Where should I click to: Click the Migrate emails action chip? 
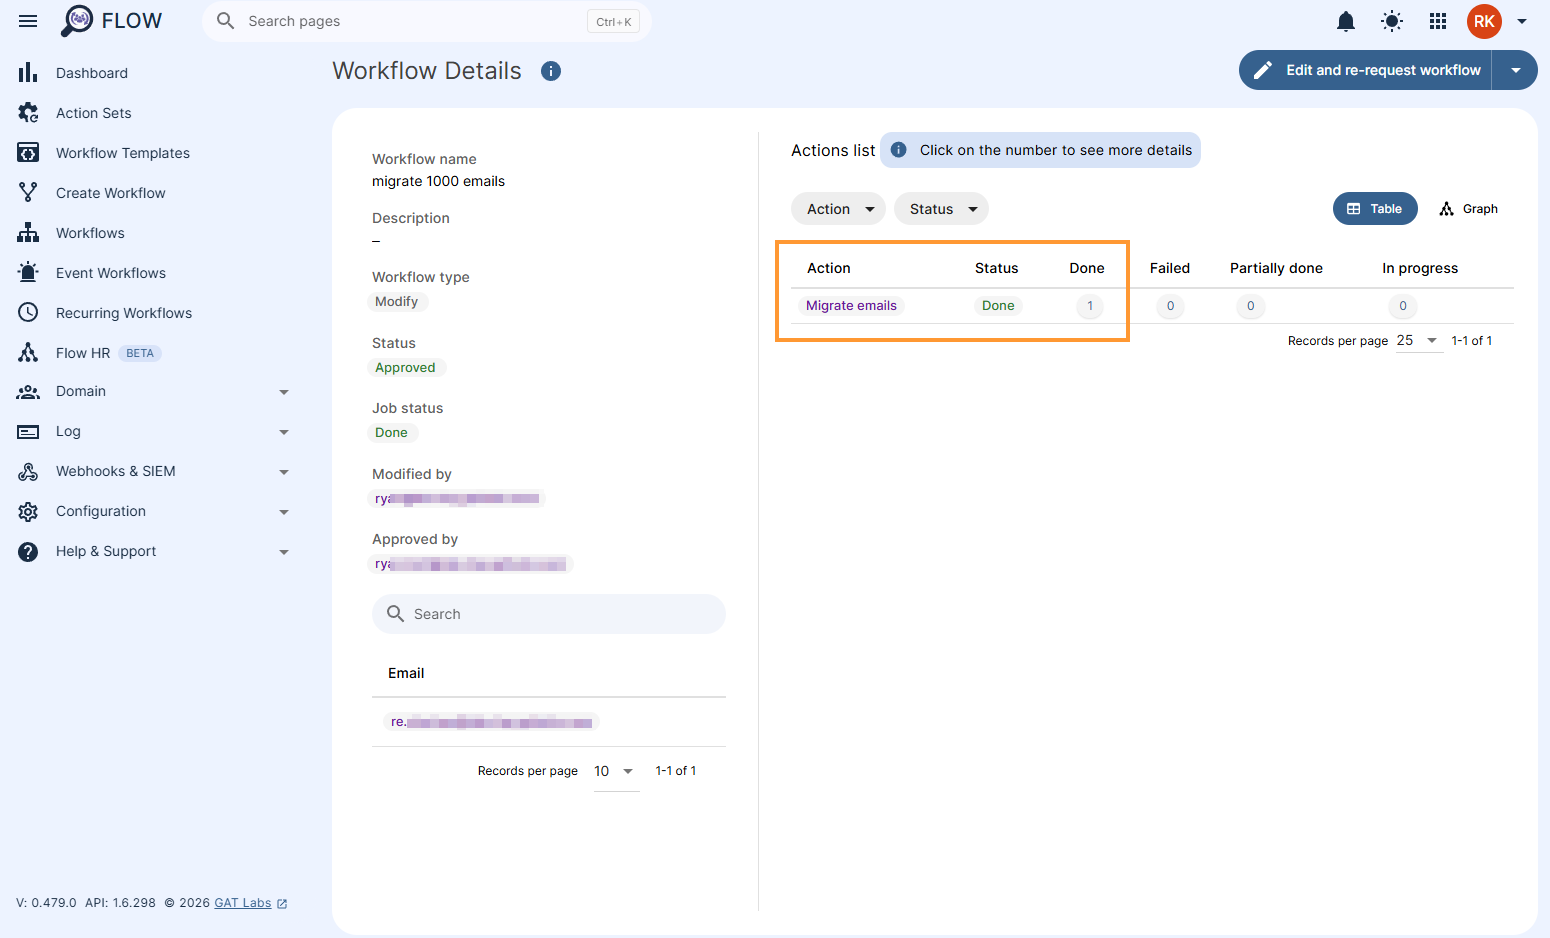coord(851,306)
